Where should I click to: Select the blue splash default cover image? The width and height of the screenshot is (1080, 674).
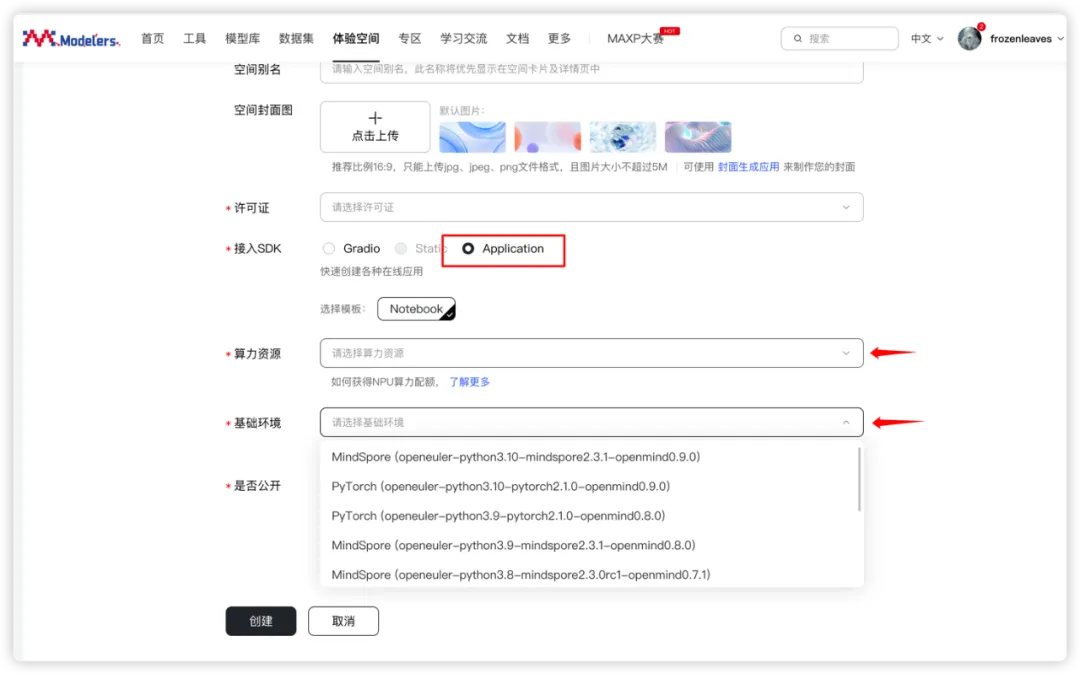click(x=623, y=137)
